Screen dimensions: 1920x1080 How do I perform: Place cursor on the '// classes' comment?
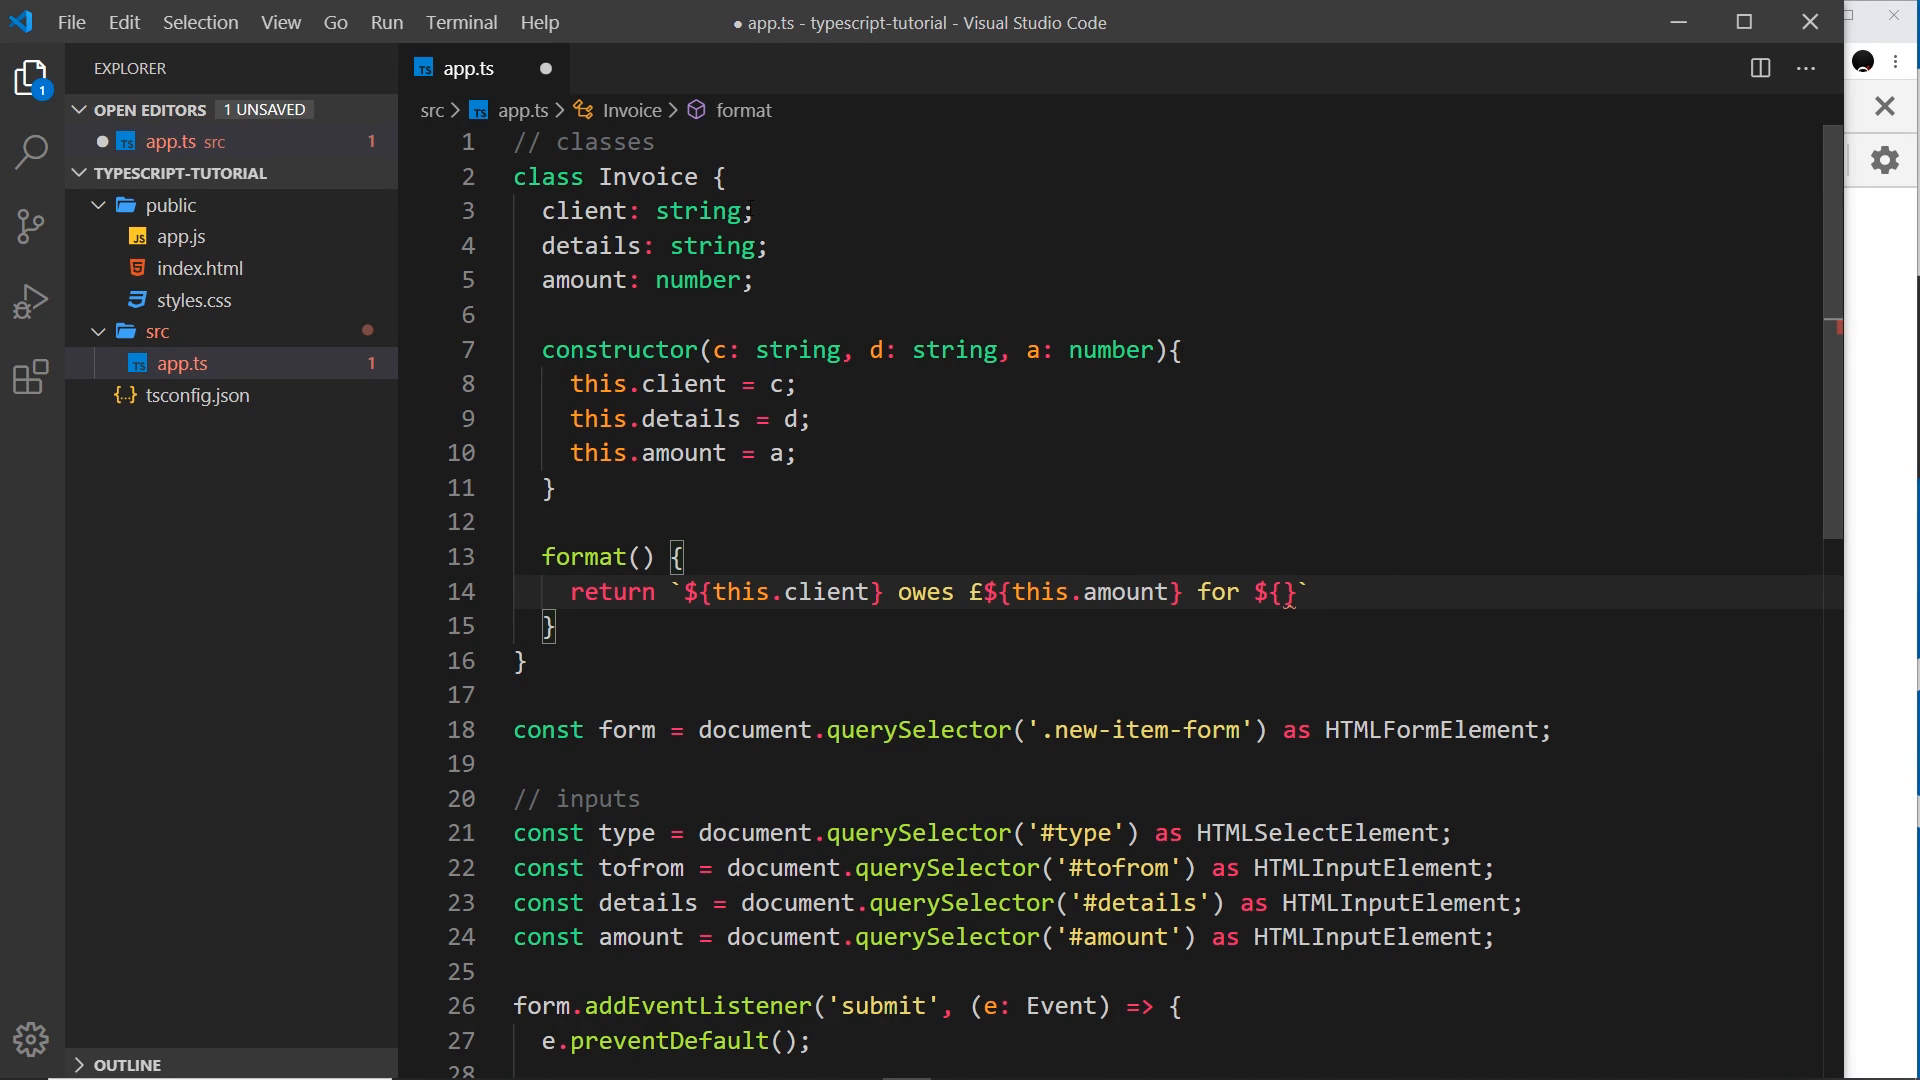coord(584,142)
